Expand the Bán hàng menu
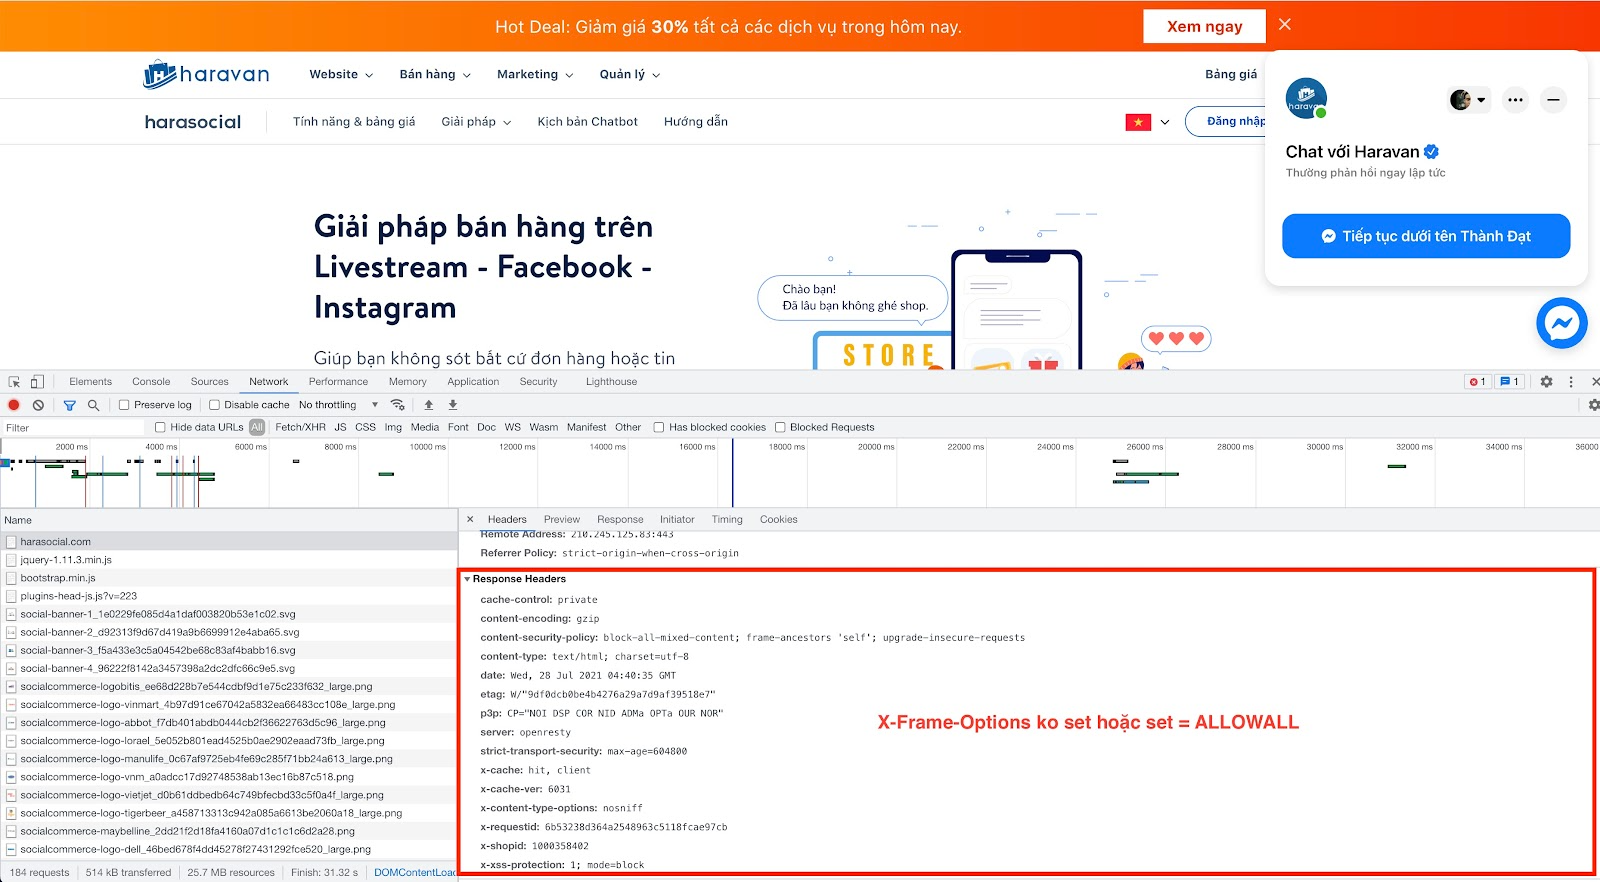The width and height of the screenshot is (1600, 882). click(x=435, y=74)
